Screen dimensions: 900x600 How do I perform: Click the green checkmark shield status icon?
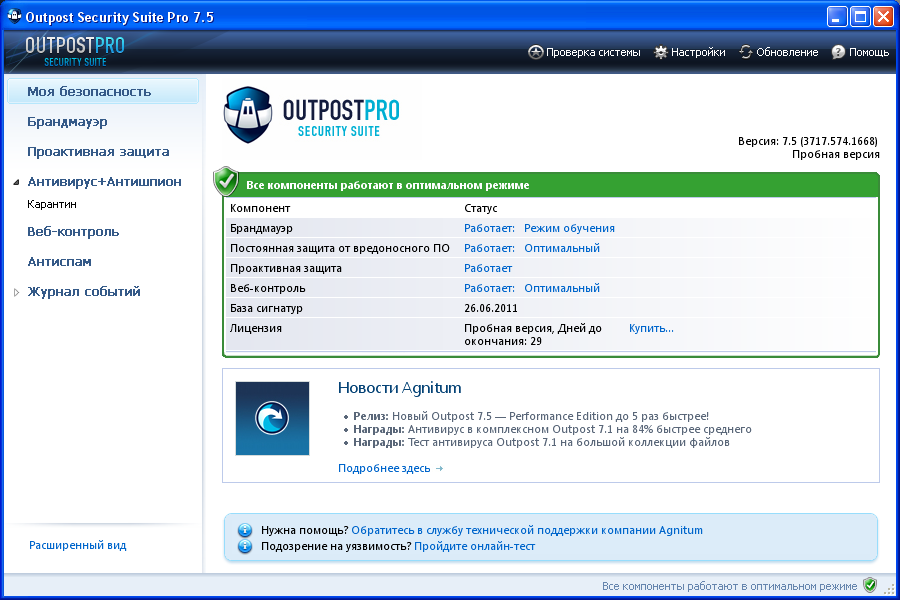(x=226, y=181)
